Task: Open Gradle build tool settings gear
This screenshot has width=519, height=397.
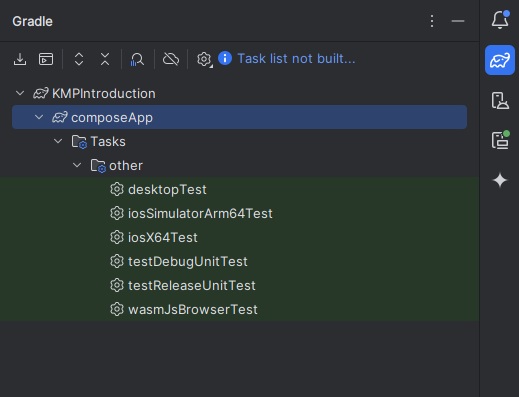Action: [x=204, y=59]
